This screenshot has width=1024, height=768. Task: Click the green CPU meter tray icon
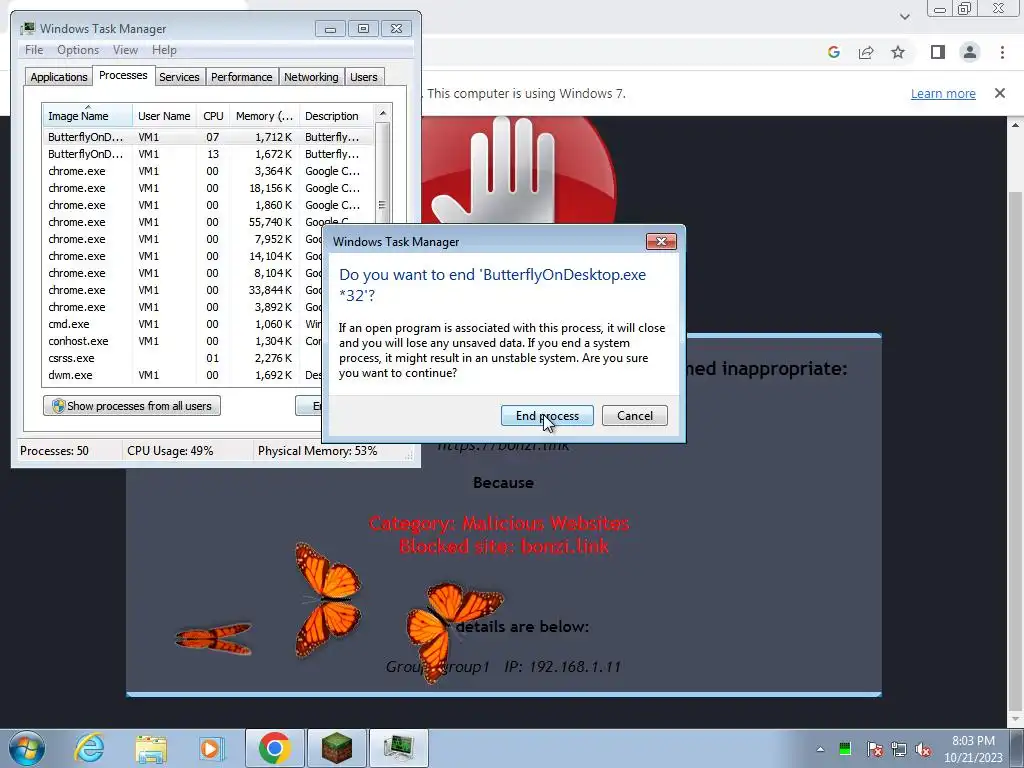pos(844,749)
